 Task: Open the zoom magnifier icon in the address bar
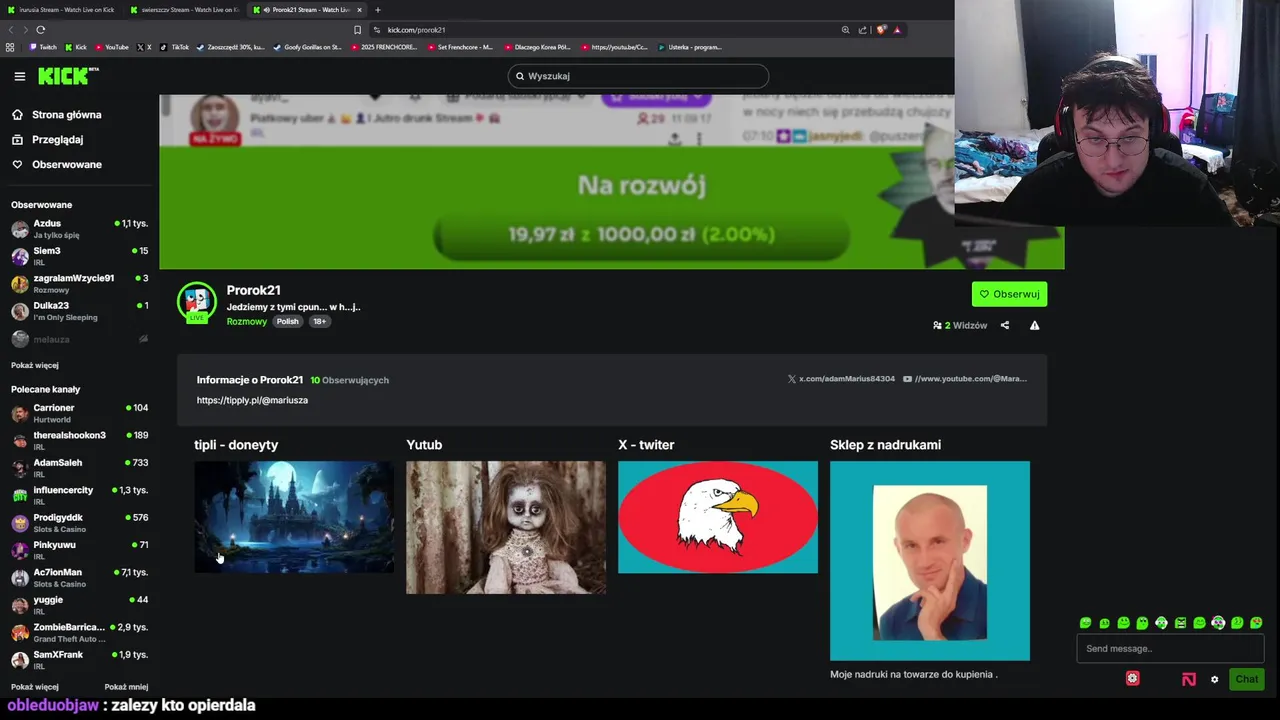(x=845, y=30)
